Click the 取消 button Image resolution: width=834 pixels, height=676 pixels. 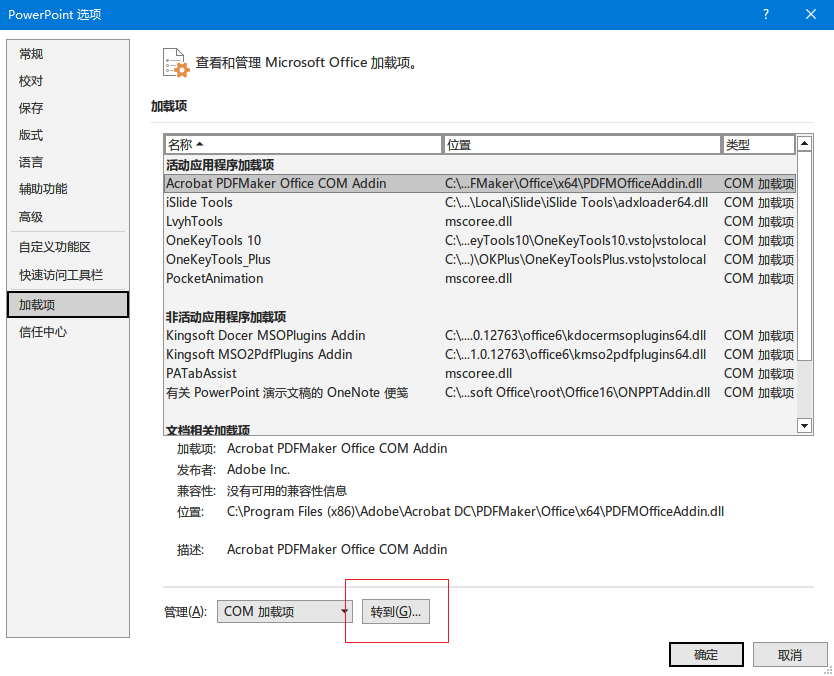(x=790, y=655)
